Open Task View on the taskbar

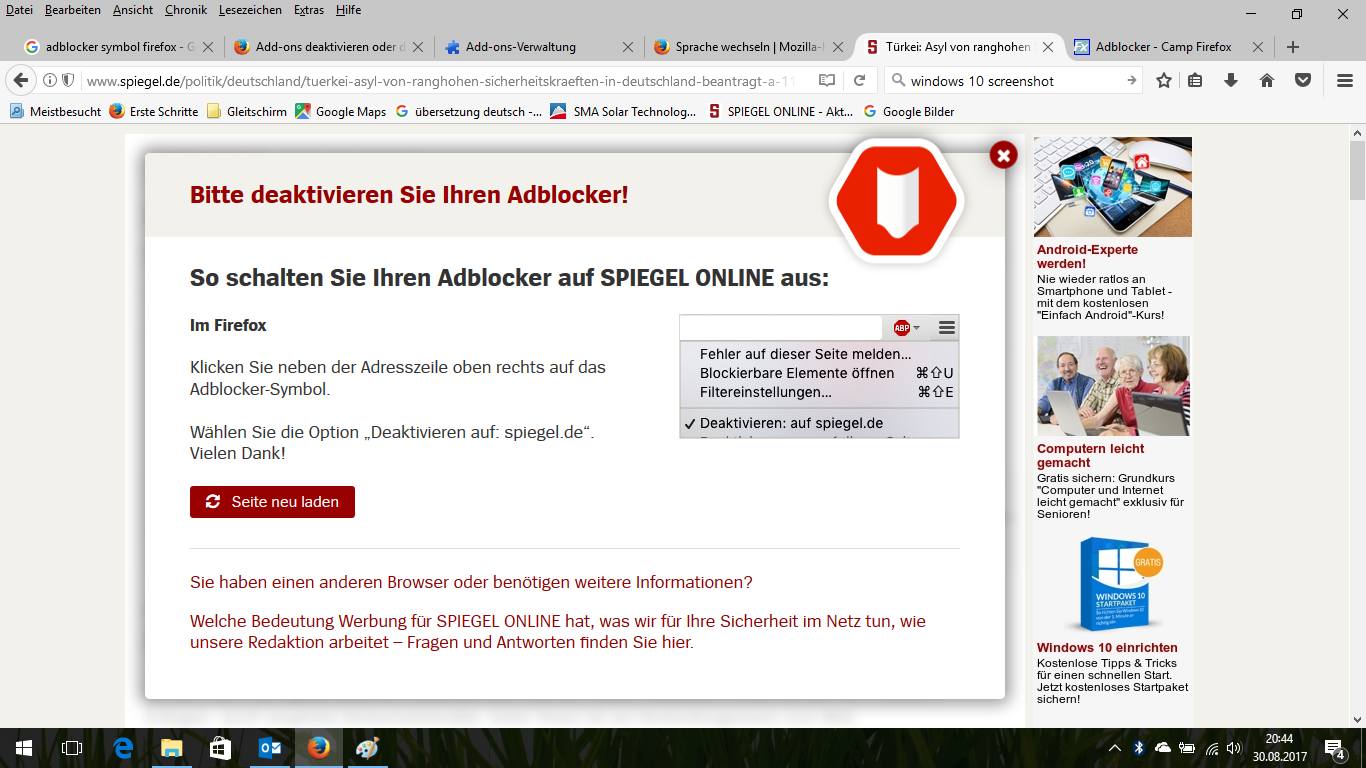[72, 748]
